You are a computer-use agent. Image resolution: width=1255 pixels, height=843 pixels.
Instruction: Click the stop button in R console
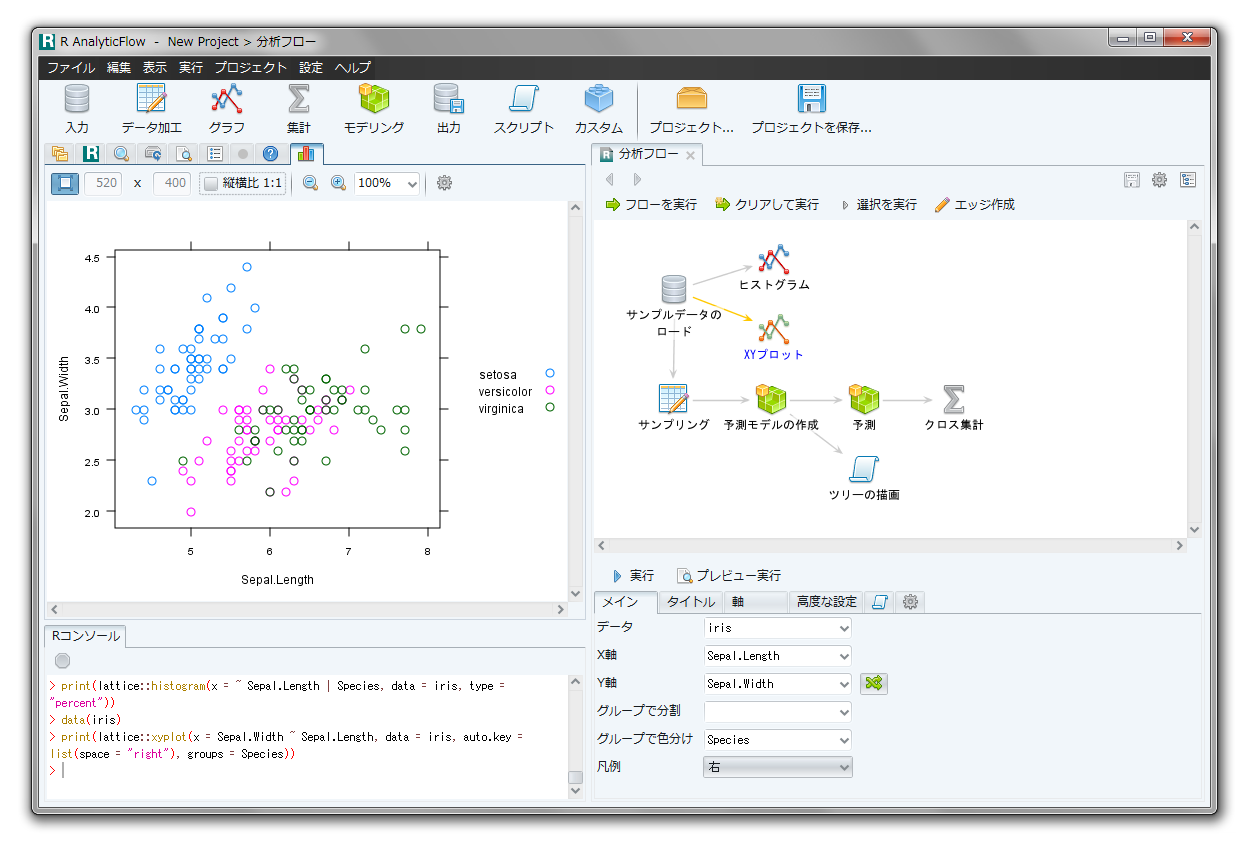63,661
